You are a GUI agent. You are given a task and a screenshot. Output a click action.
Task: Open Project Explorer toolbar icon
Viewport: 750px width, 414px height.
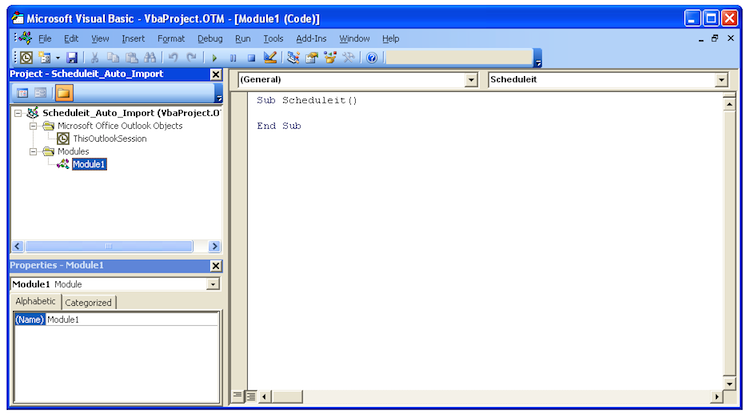click(293, 58)
